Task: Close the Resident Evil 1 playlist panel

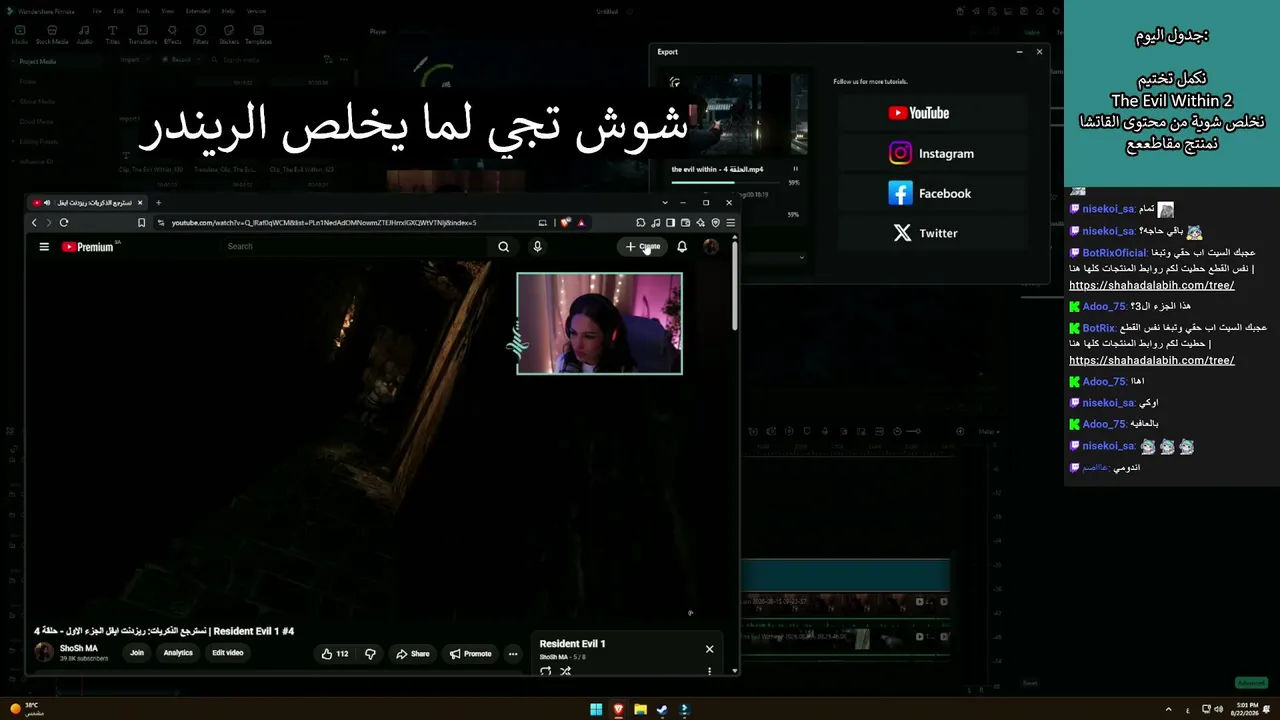Action: [710, 649]
